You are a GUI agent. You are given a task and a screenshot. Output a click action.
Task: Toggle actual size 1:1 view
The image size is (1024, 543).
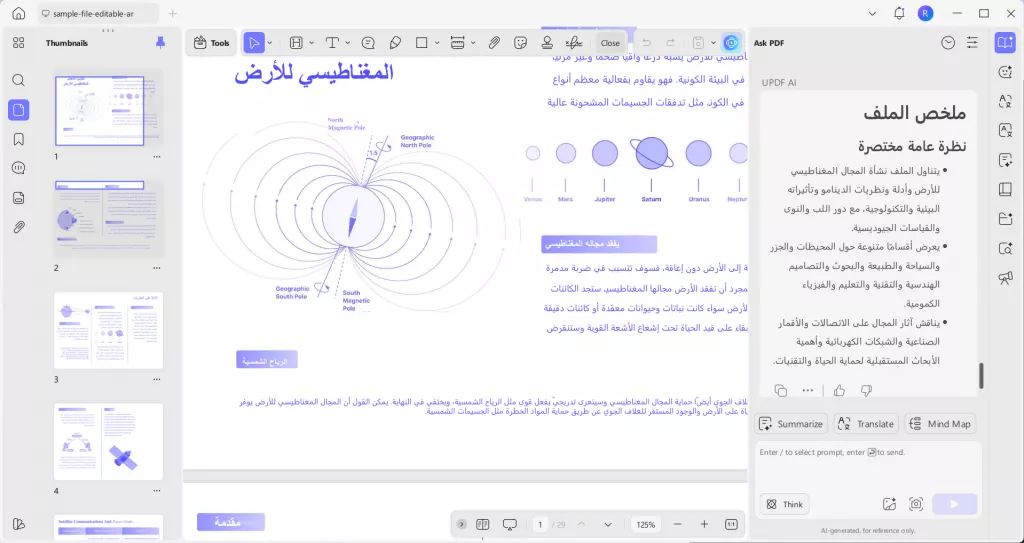pyautogui.click(x=731, y=525)
